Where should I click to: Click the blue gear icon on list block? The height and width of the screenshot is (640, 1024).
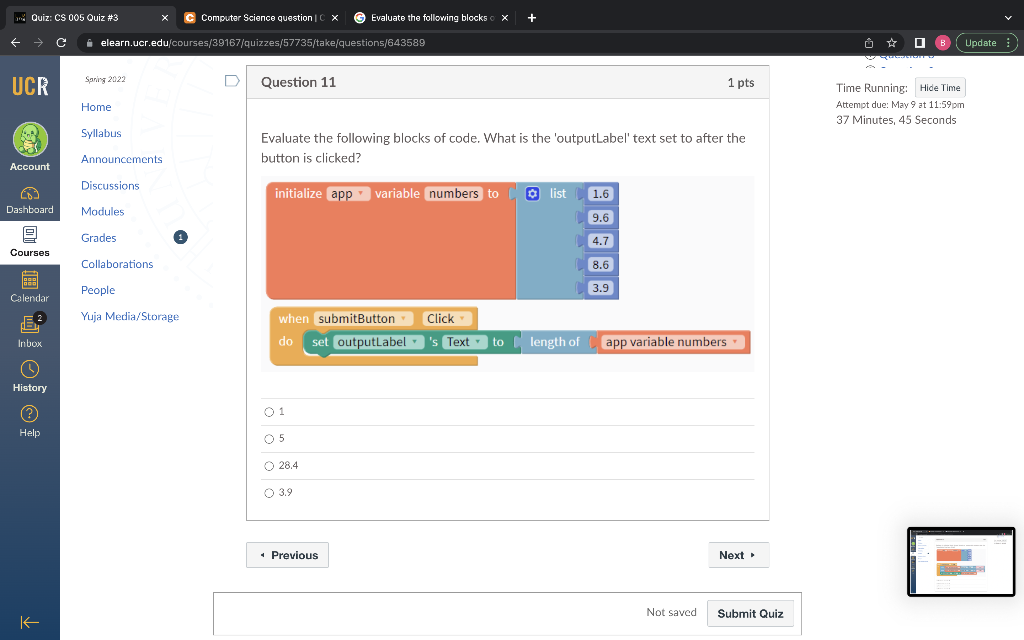point(532,194)
